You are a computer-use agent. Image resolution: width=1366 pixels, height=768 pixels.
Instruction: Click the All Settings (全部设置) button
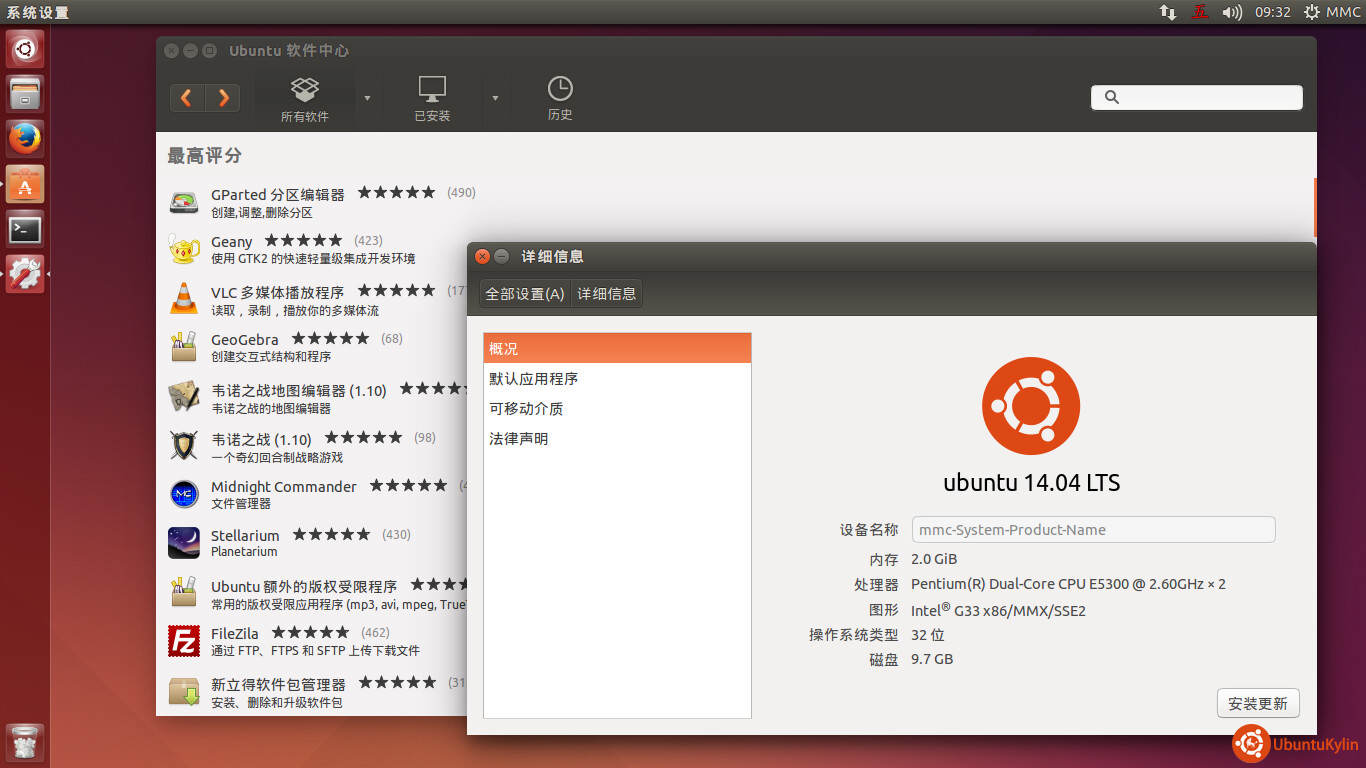[x=525, y=294]
